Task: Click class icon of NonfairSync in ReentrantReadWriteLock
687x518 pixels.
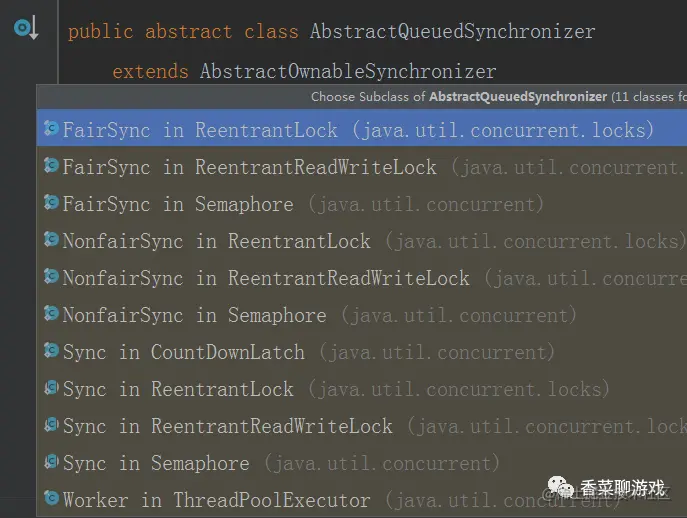Action: point(51,277)
